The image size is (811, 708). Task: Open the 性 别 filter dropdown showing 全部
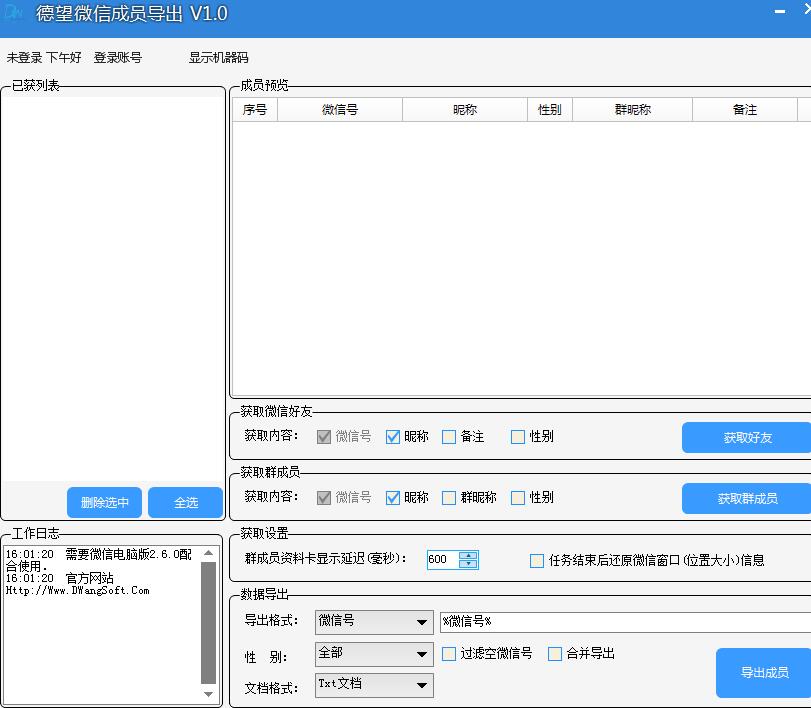click(372, 653)
